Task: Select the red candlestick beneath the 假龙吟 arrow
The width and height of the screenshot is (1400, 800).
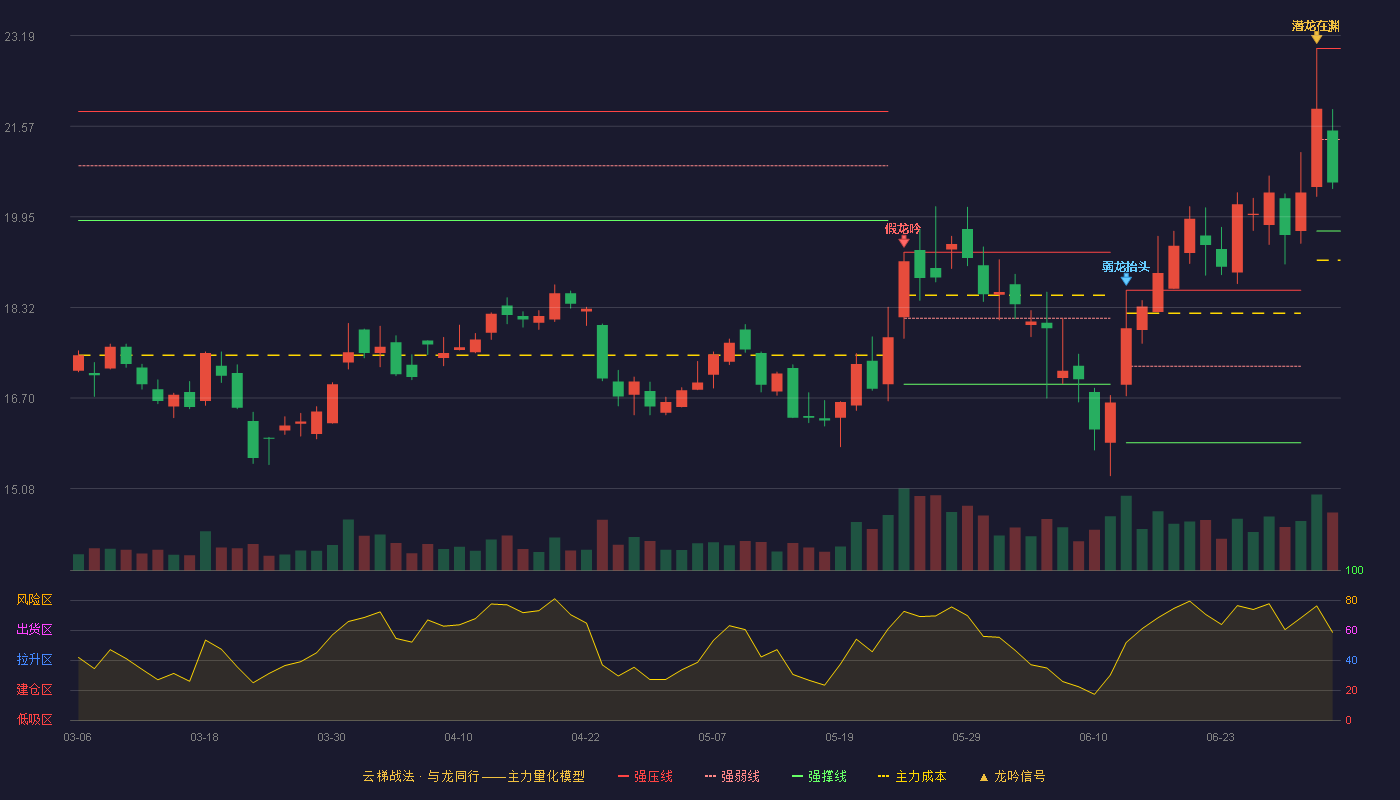Action: [904, 290]
